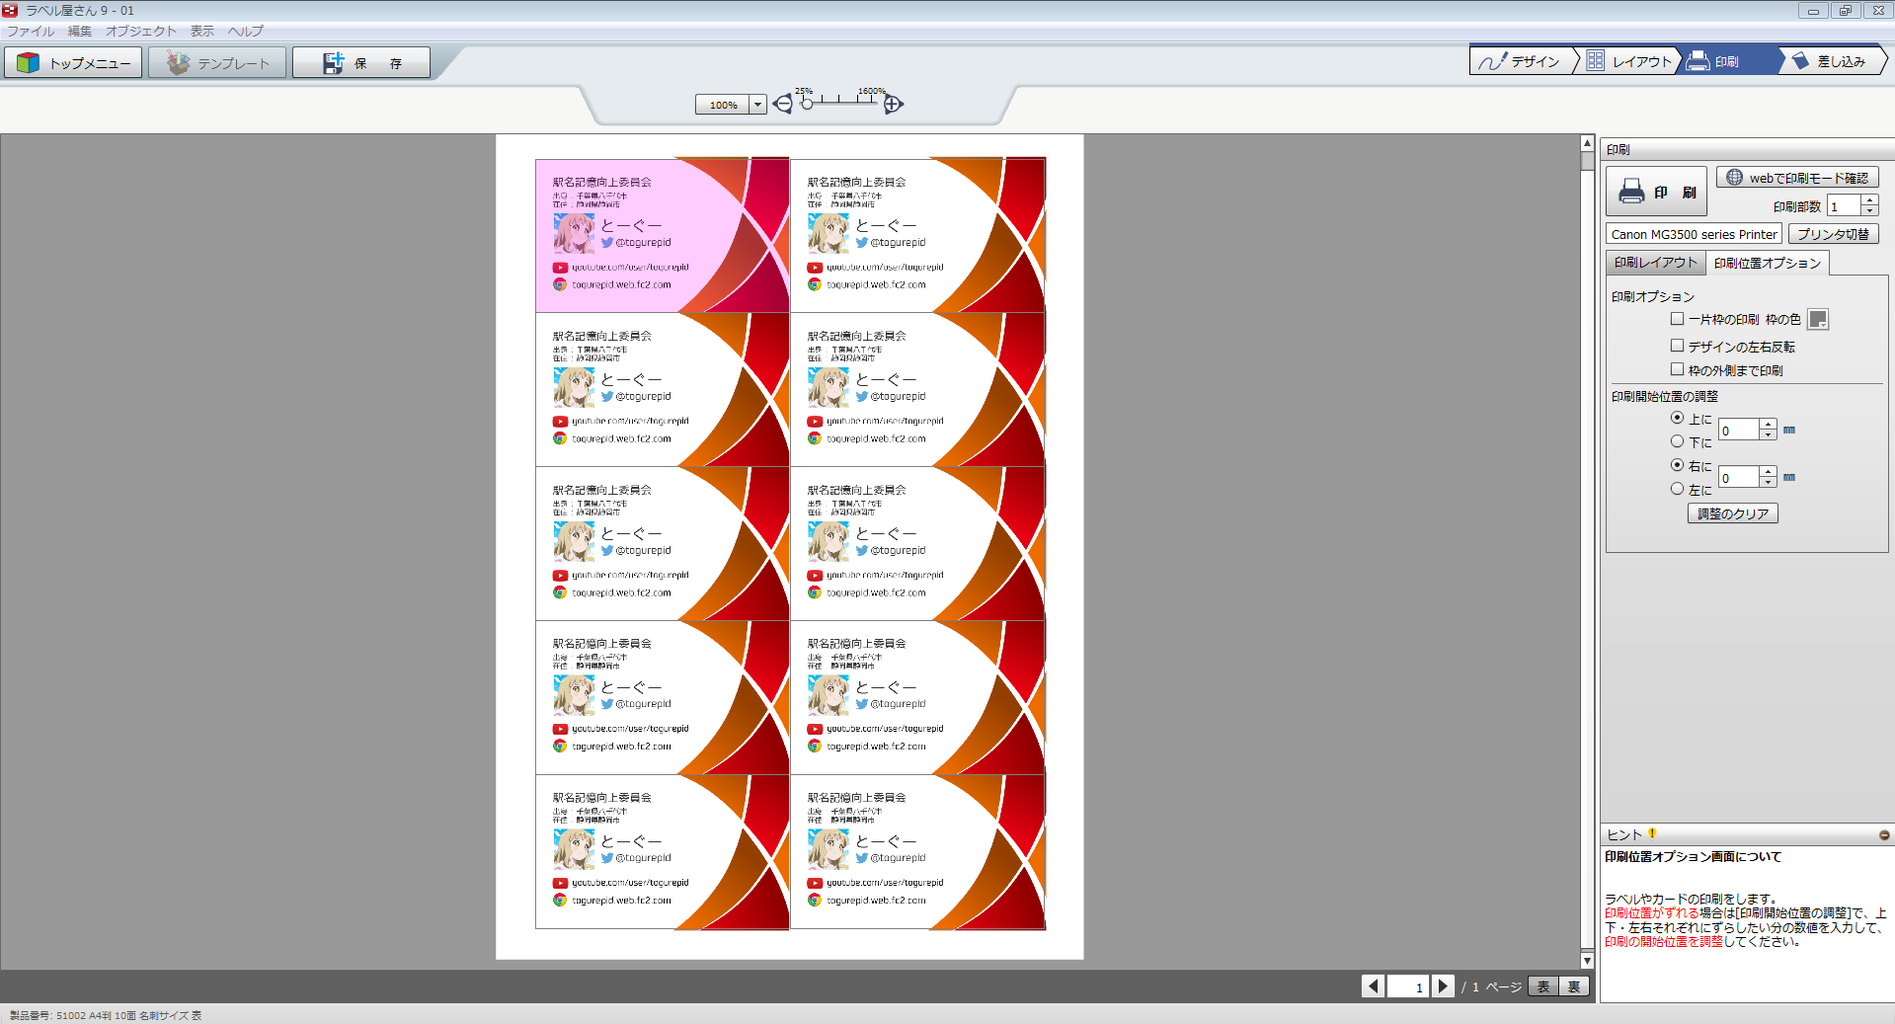Click the Canon MG3500 series Printer field
The width and height of the screenshot is (1895, 1024).
tap(1694, 234)
